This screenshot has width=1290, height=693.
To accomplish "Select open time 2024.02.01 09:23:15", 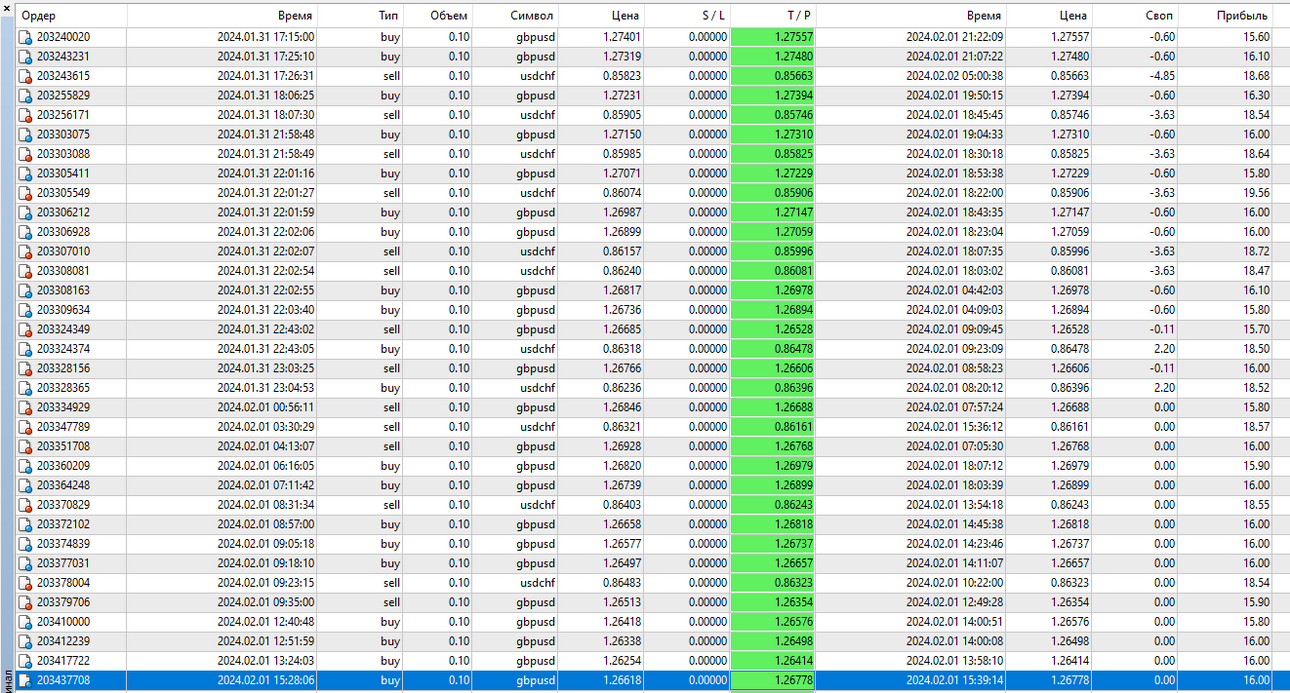I will pyautogui.click(x=266, y=583).
